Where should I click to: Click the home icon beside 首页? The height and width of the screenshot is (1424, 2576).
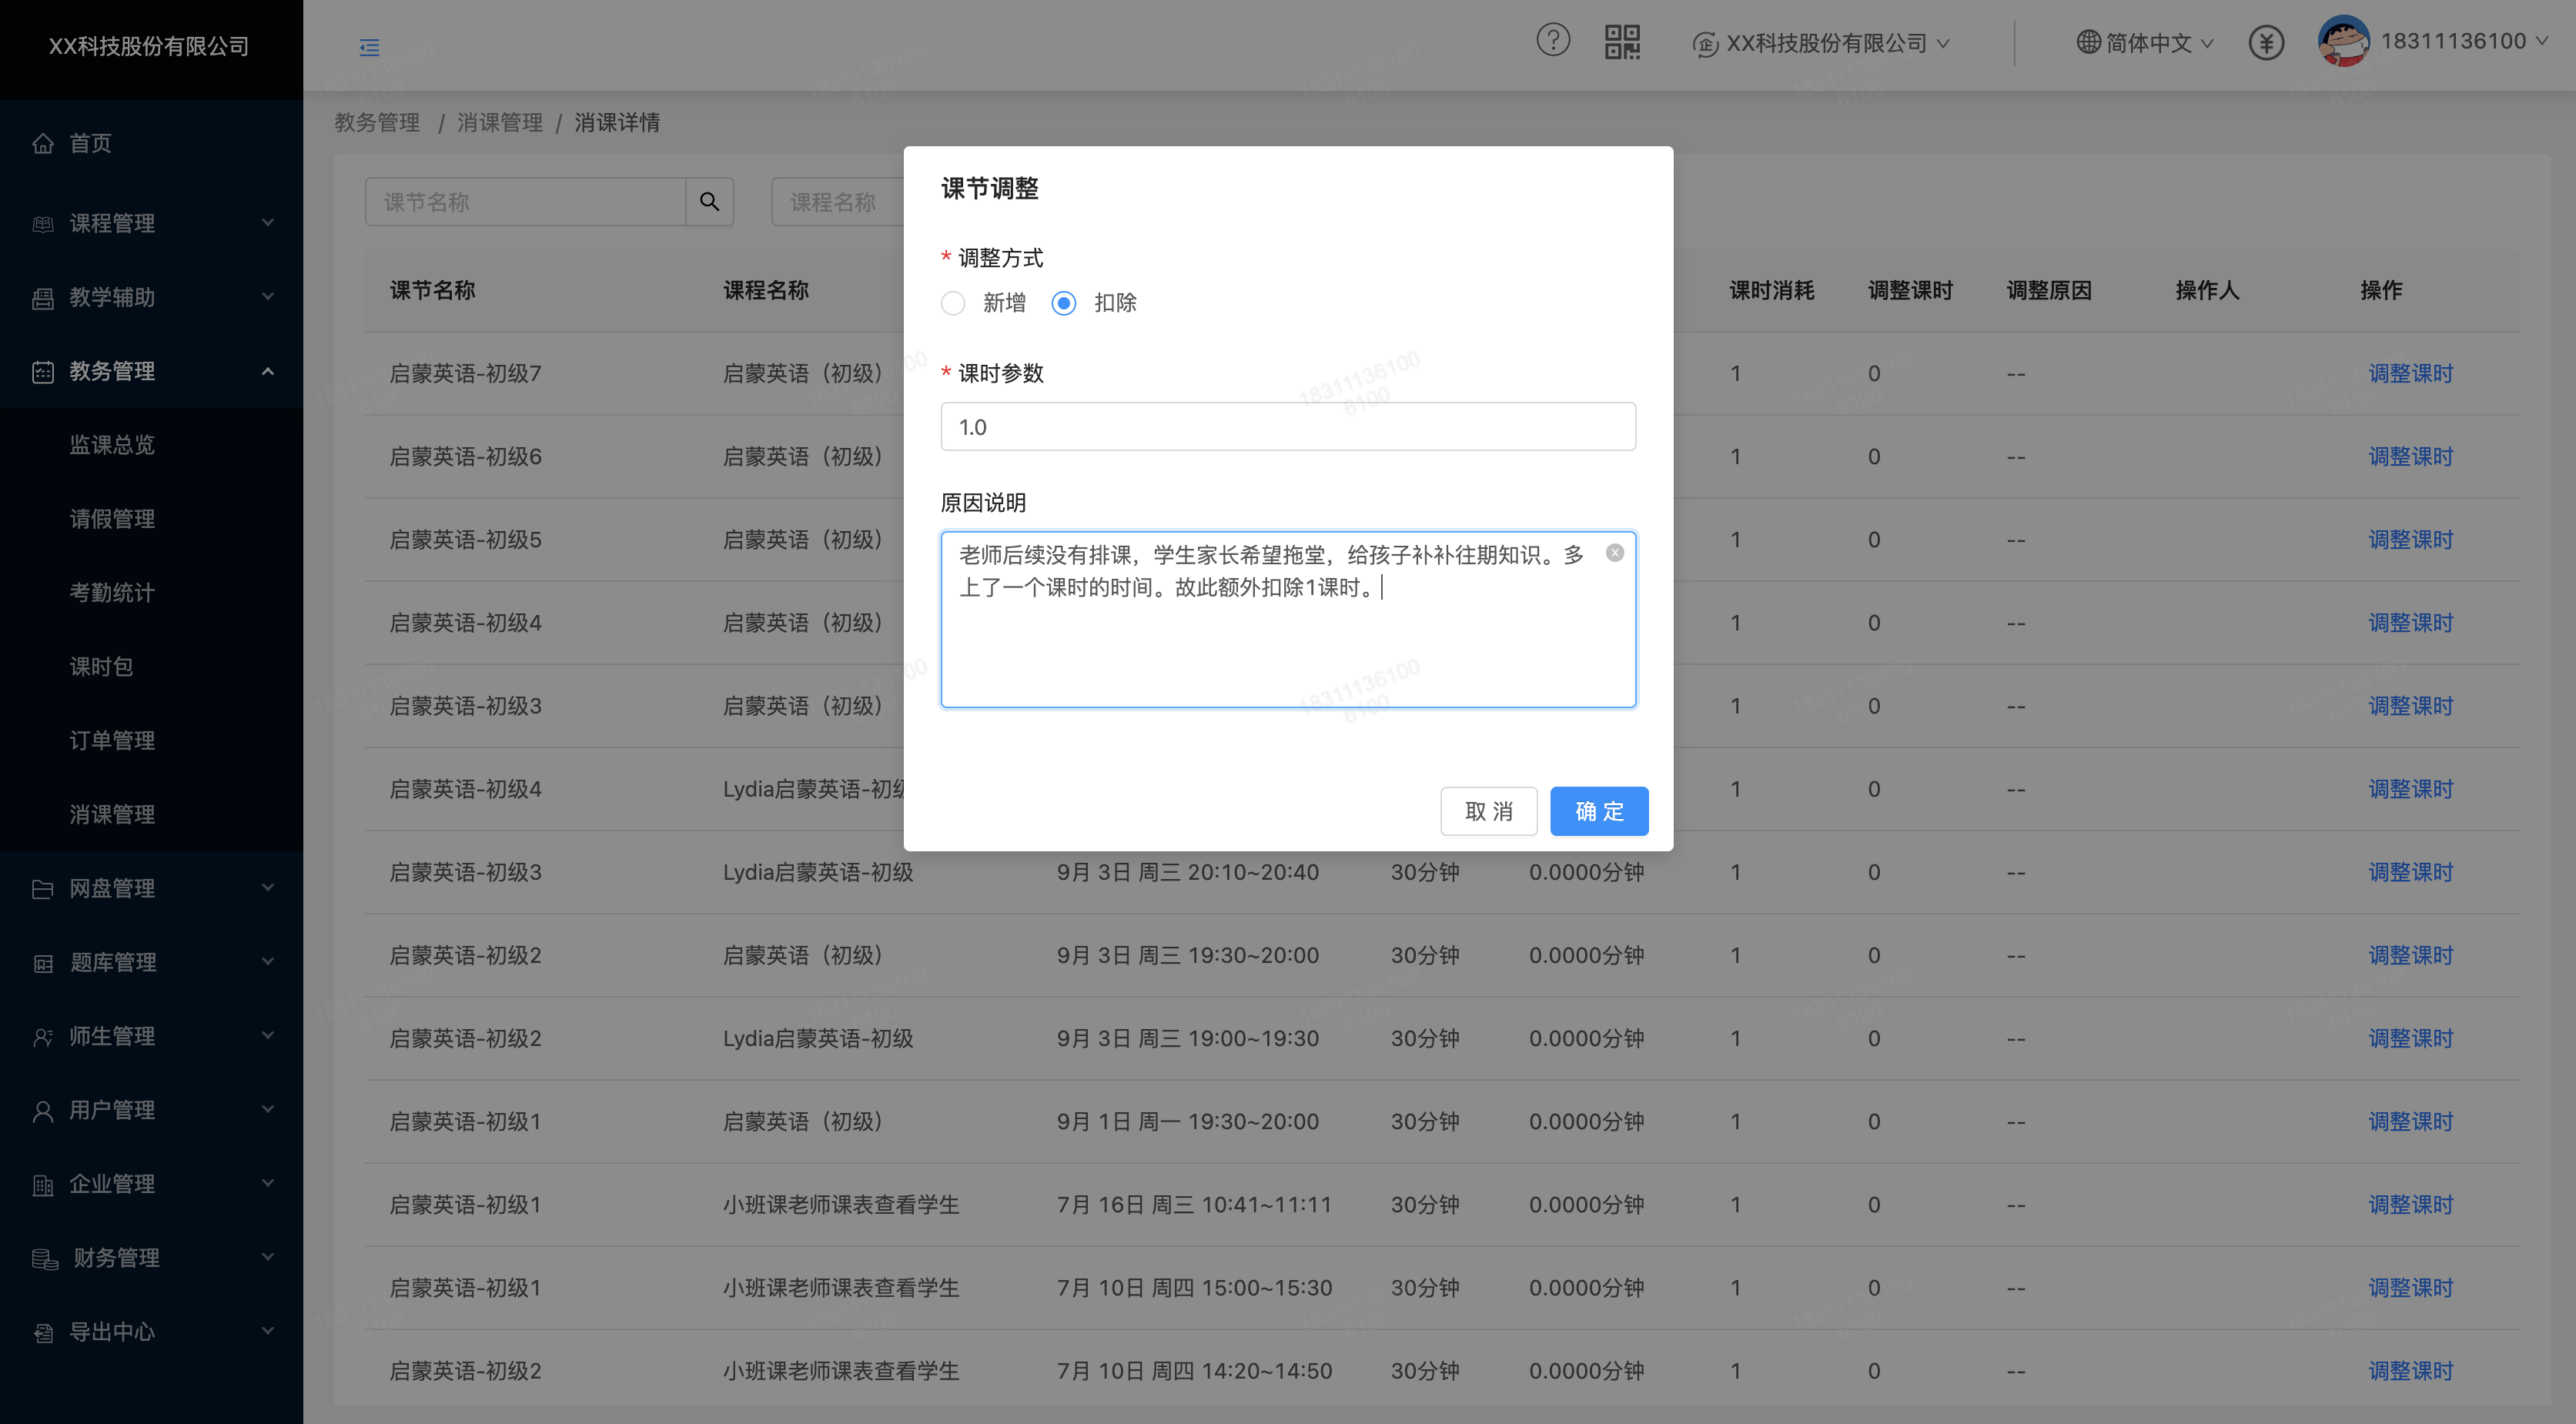(43, 143)
